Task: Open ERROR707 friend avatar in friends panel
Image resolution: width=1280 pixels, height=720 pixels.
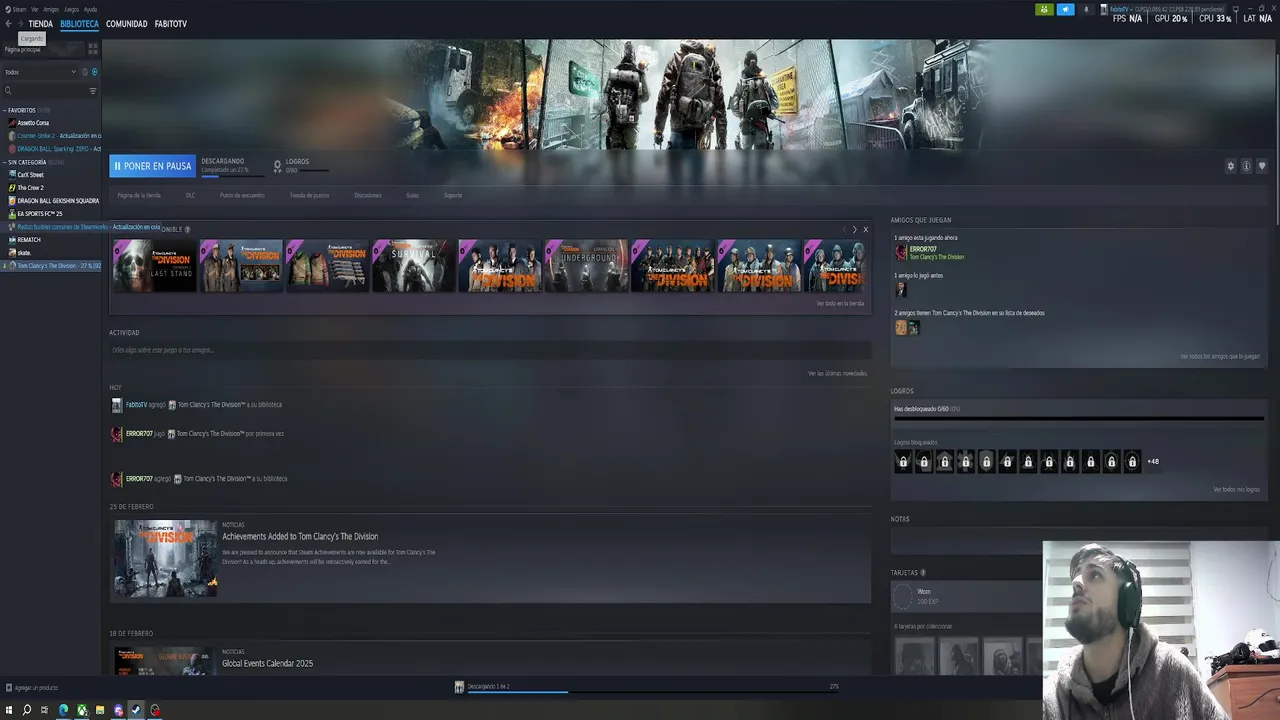Action: pyautogui.click(x=901, y=253)
